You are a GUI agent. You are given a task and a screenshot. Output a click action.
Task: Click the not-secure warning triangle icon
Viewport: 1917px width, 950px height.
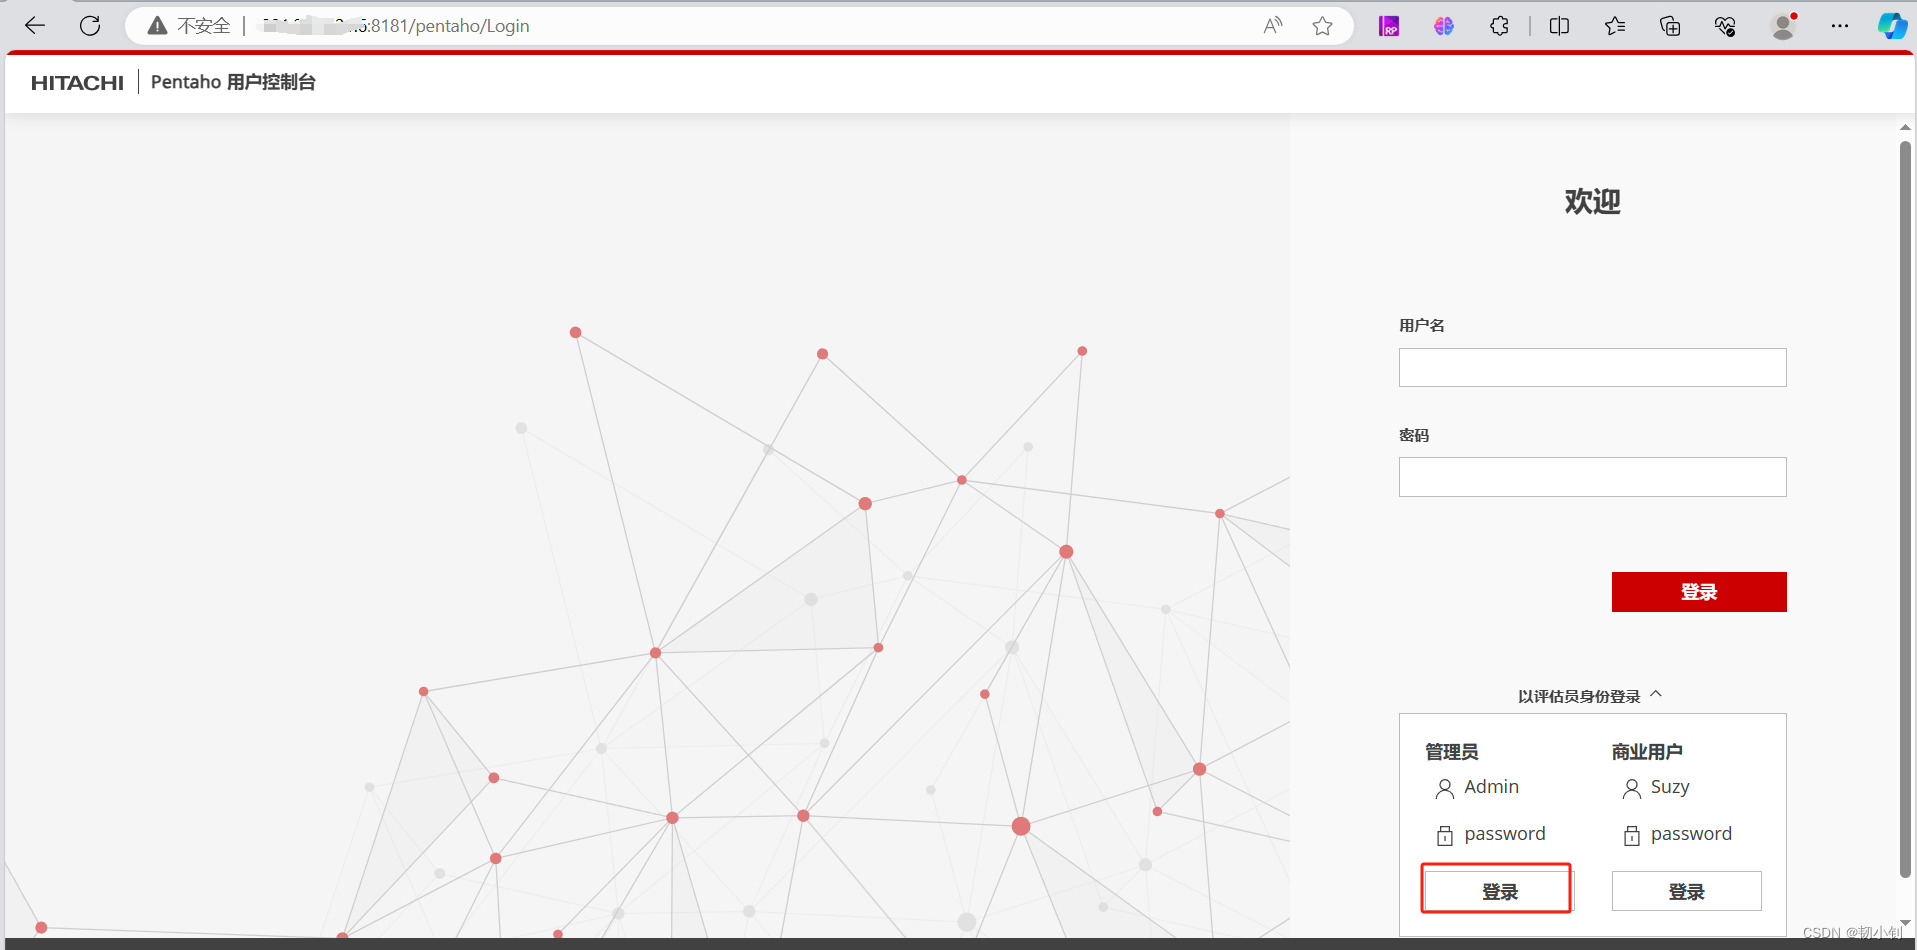(x=157, y=26)
